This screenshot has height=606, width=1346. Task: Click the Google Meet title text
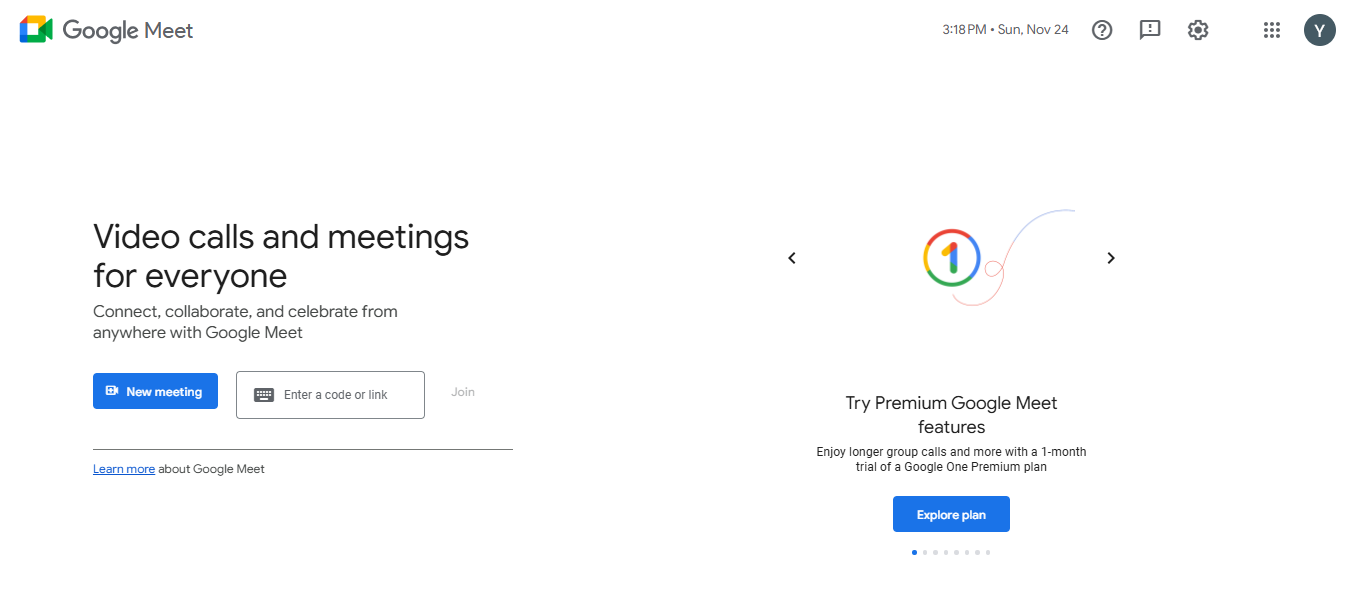(128, 30)
